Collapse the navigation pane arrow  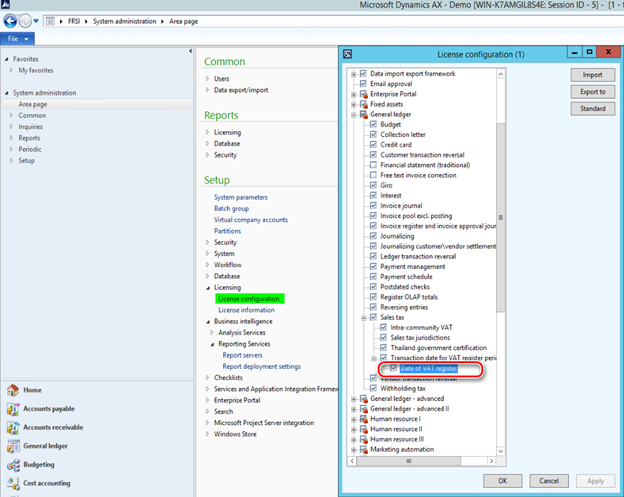(x=191, y=51)
